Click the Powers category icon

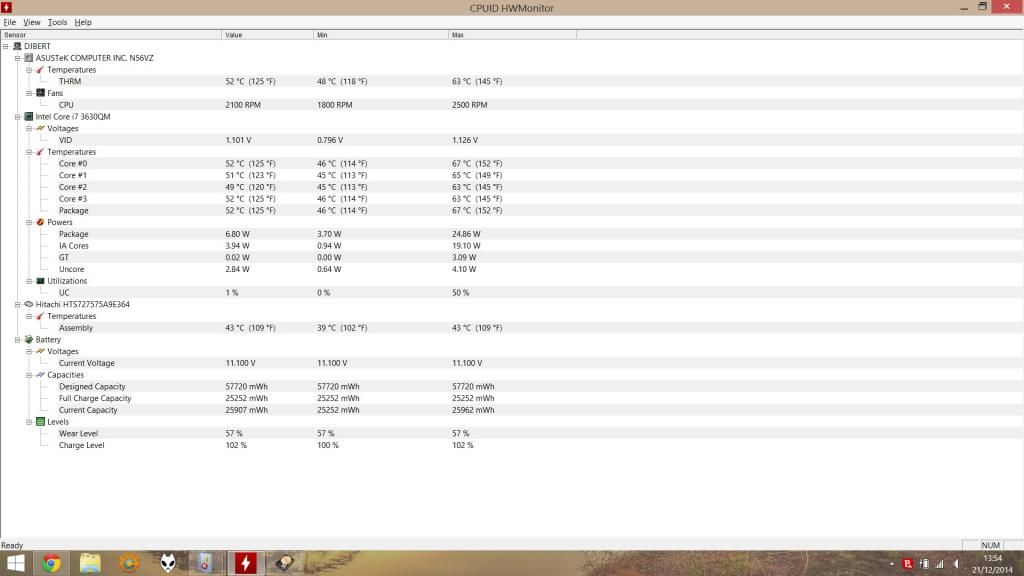[40, 222]
